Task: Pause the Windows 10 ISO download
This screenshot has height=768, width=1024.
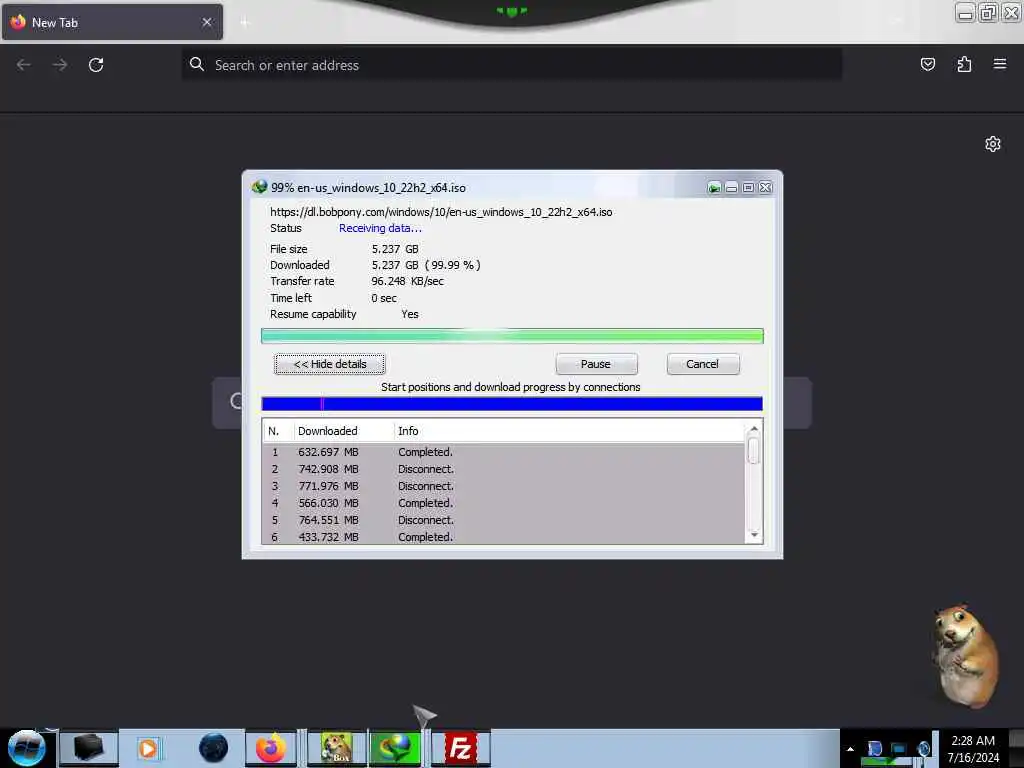Action: 596,364
